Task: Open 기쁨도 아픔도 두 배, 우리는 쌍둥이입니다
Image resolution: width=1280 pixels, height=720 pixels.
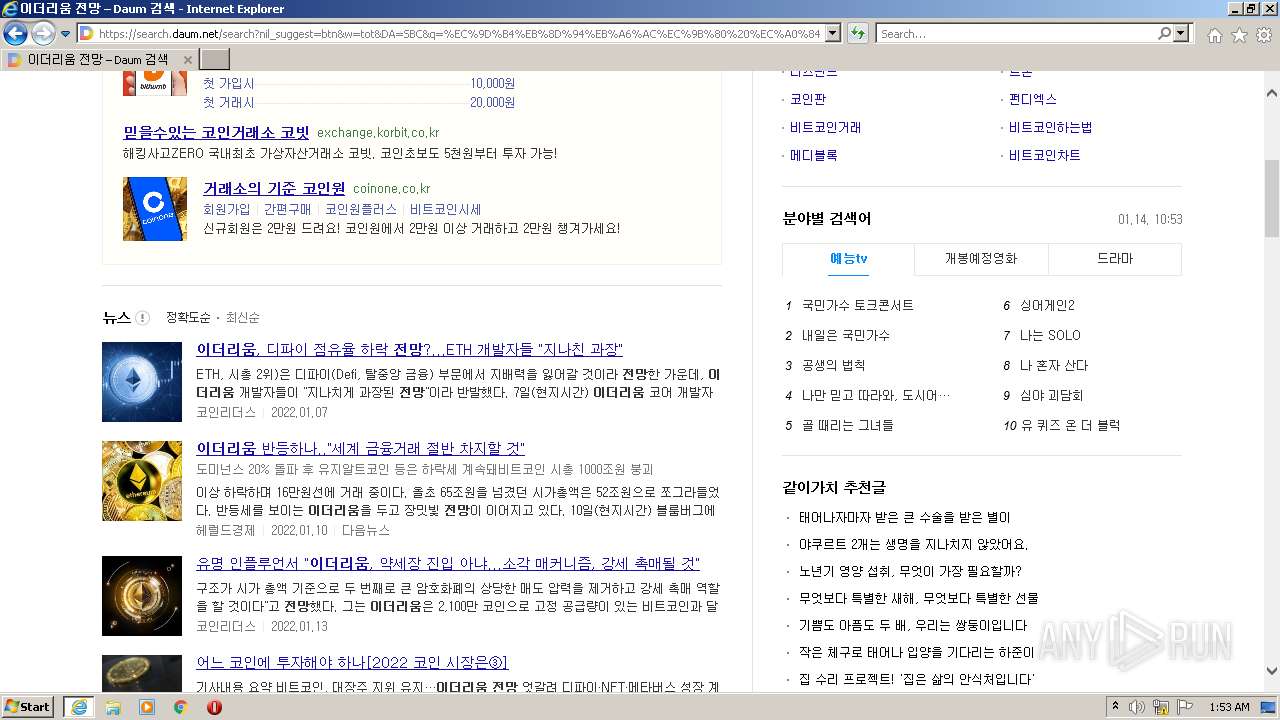Action: [x=913, y=625]
